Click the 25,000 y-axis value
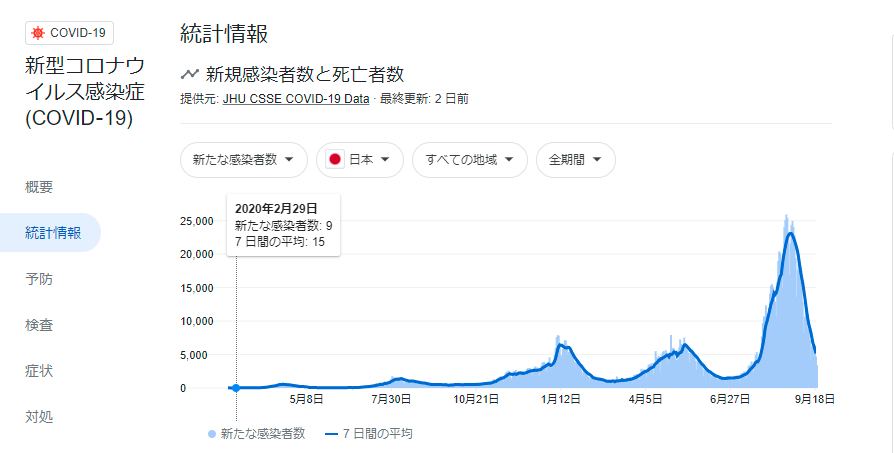The height and width of the screenshot is (453, 894). click(x=197, y=221)
